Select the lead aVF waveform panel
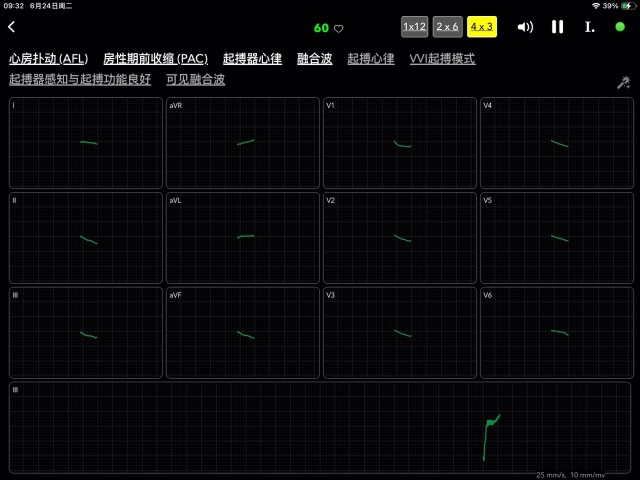The image size is (640, 480). coord(243,333)
